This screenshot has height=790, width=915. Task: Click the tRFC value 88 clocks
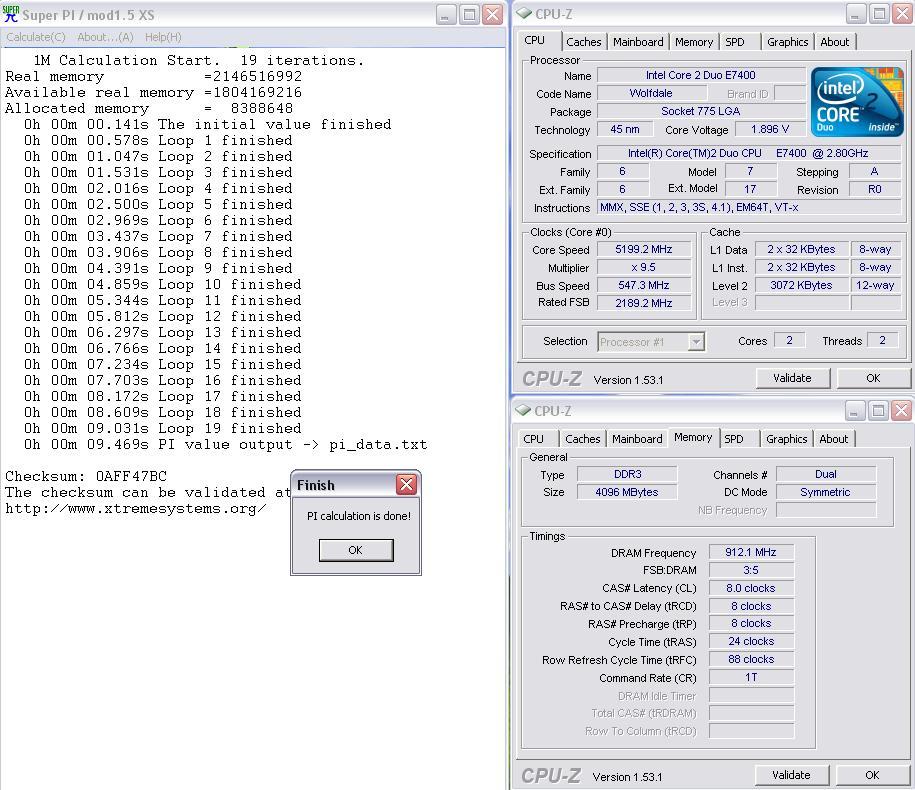point(751,659)
